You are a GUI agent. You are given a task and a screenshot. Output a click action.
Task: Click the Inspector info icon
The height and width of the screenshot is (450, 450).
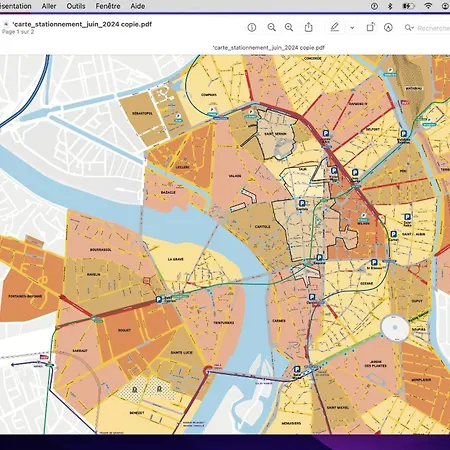(x=252, y=28)
